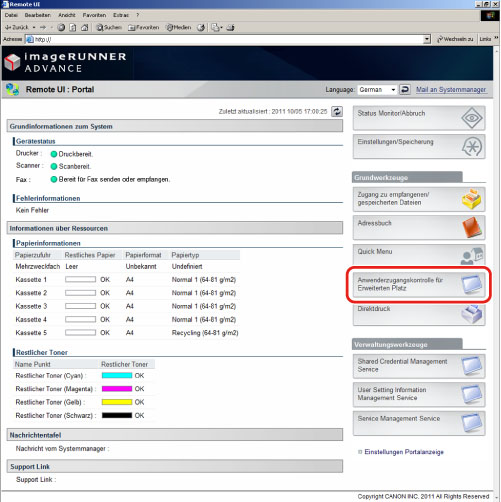
Task: Open the Extras menu
Action: coord(121,15)
